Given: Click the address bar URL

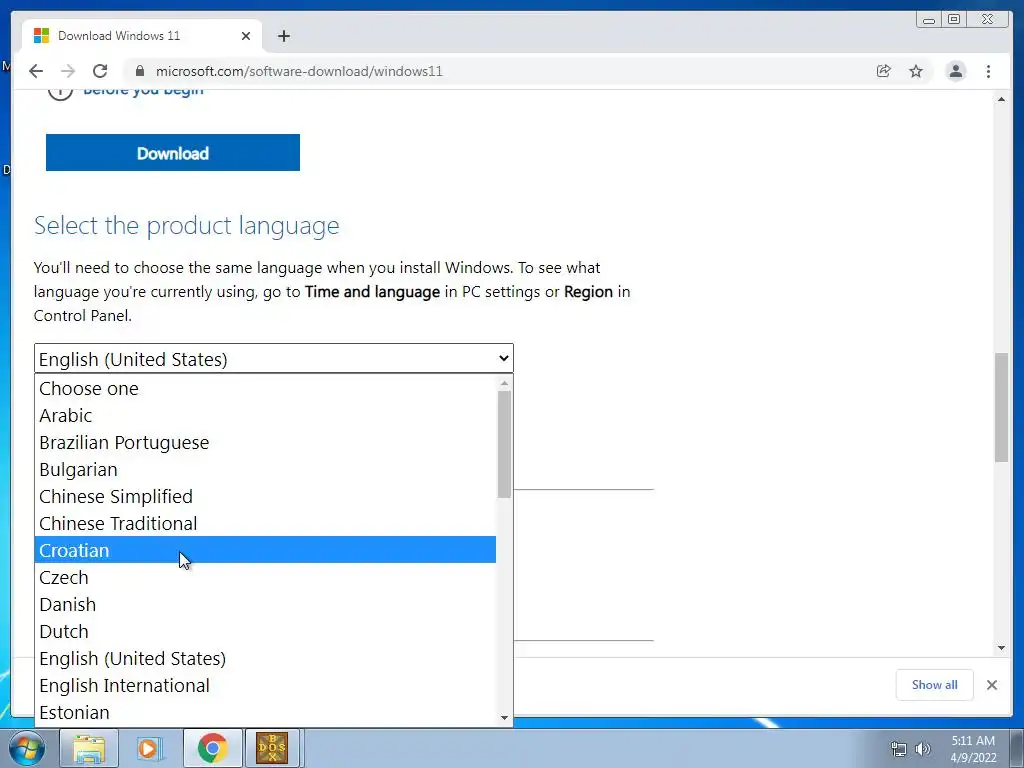Looking at the screenshot, I should click(x=299, y=71).
